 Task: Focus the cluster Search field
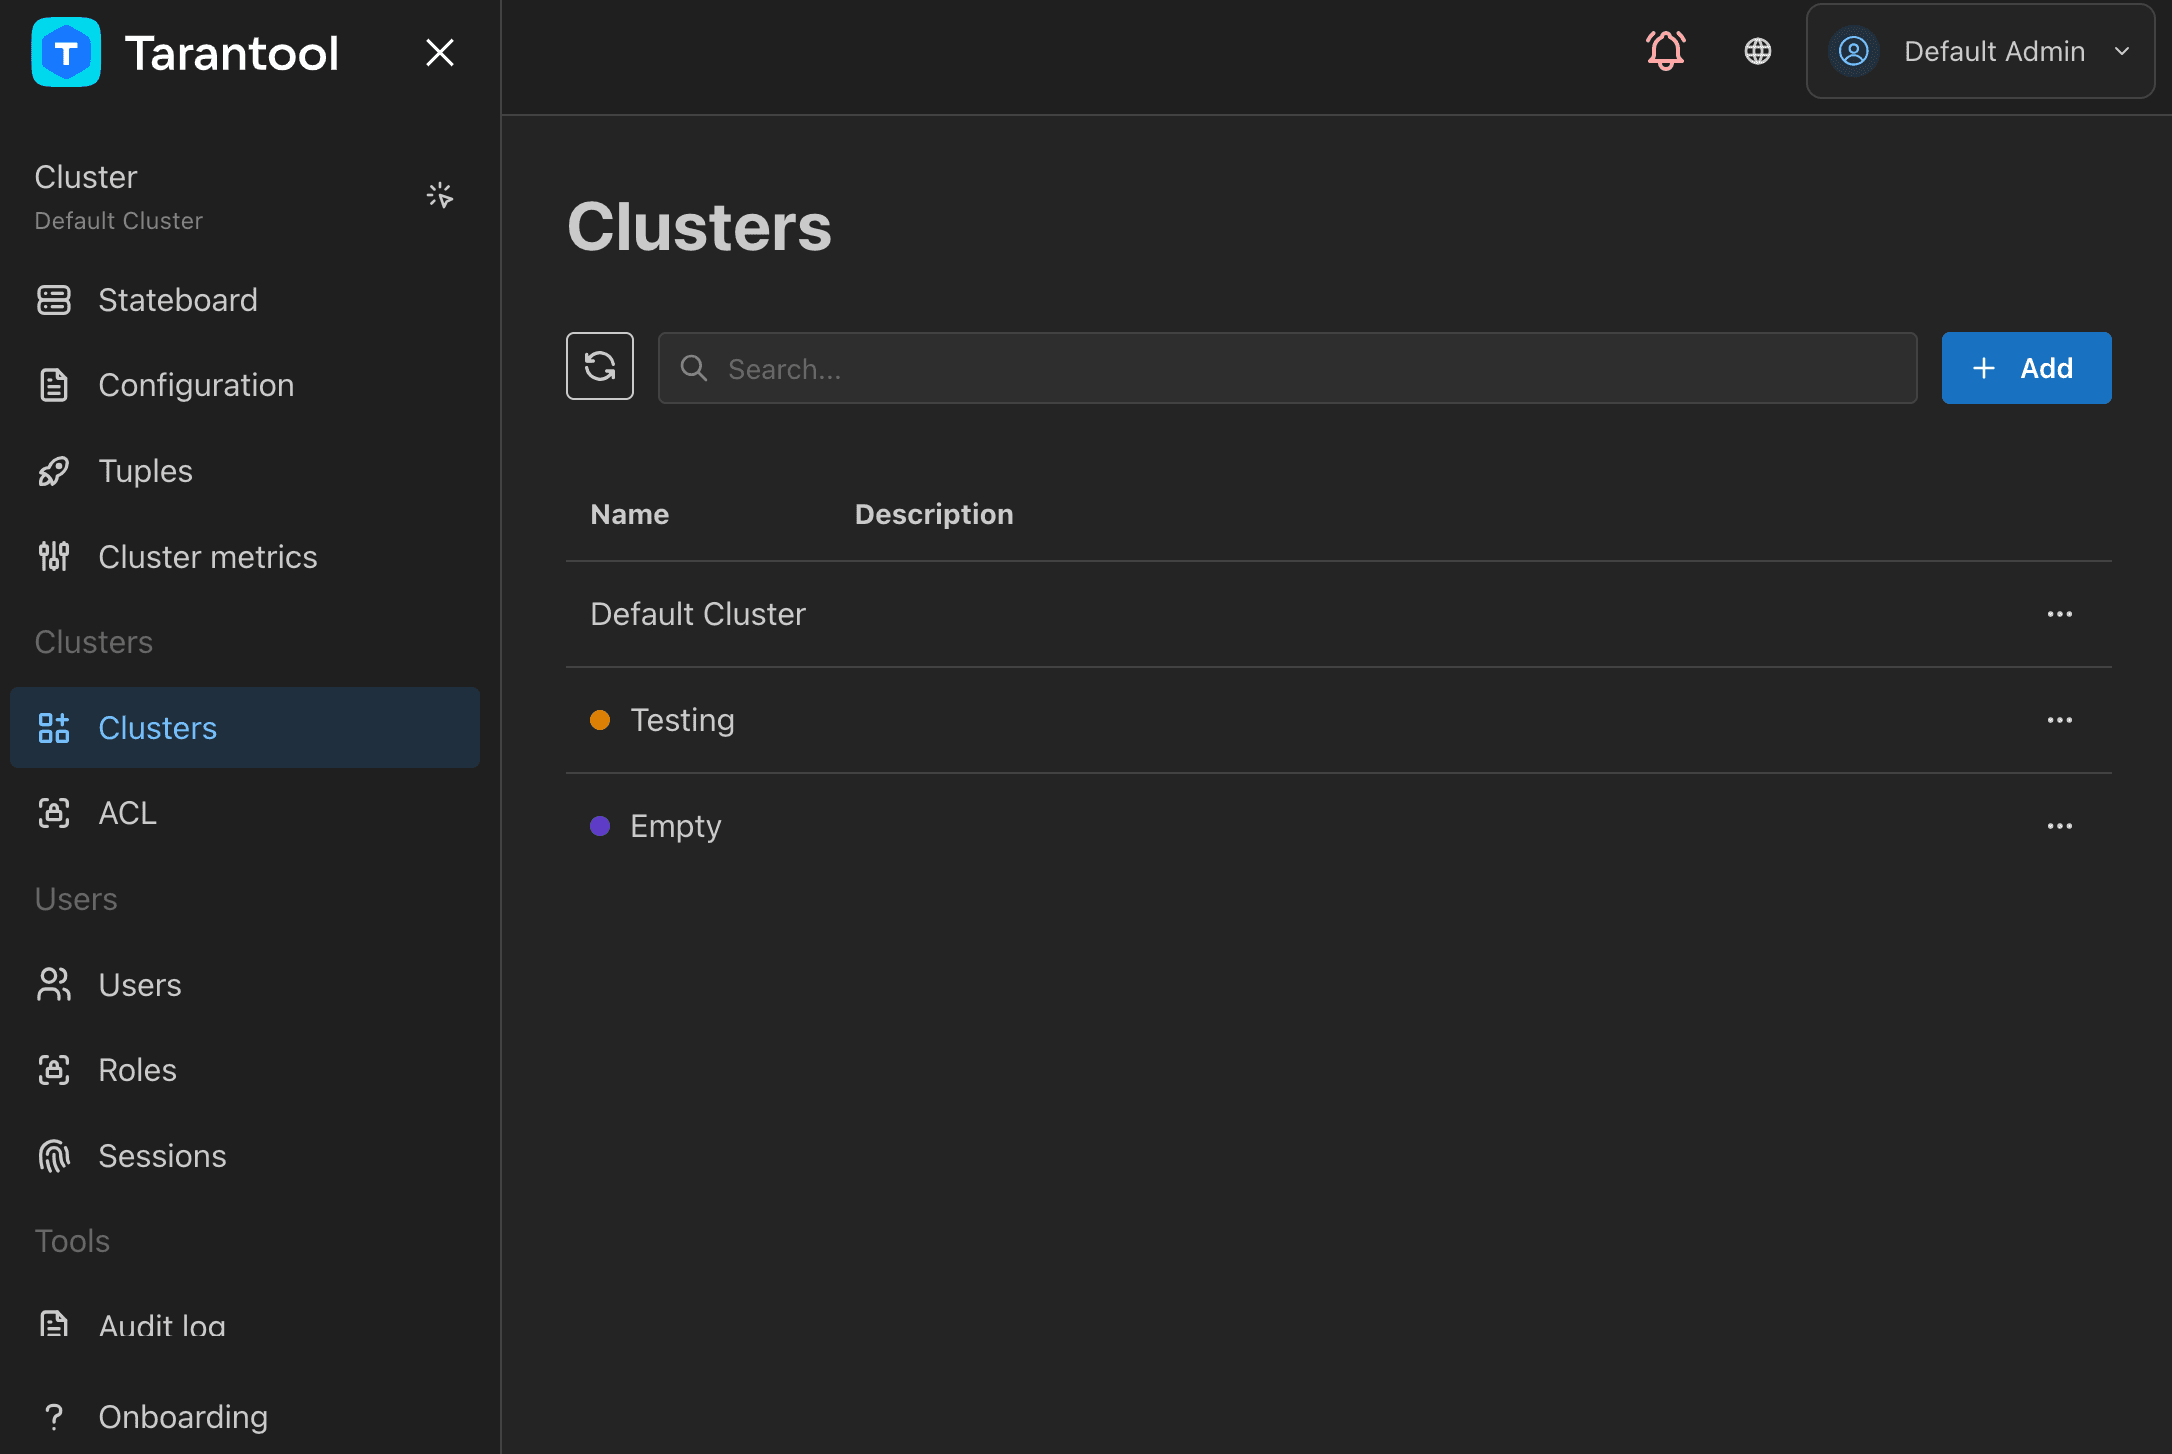[x=1287, y=368]
